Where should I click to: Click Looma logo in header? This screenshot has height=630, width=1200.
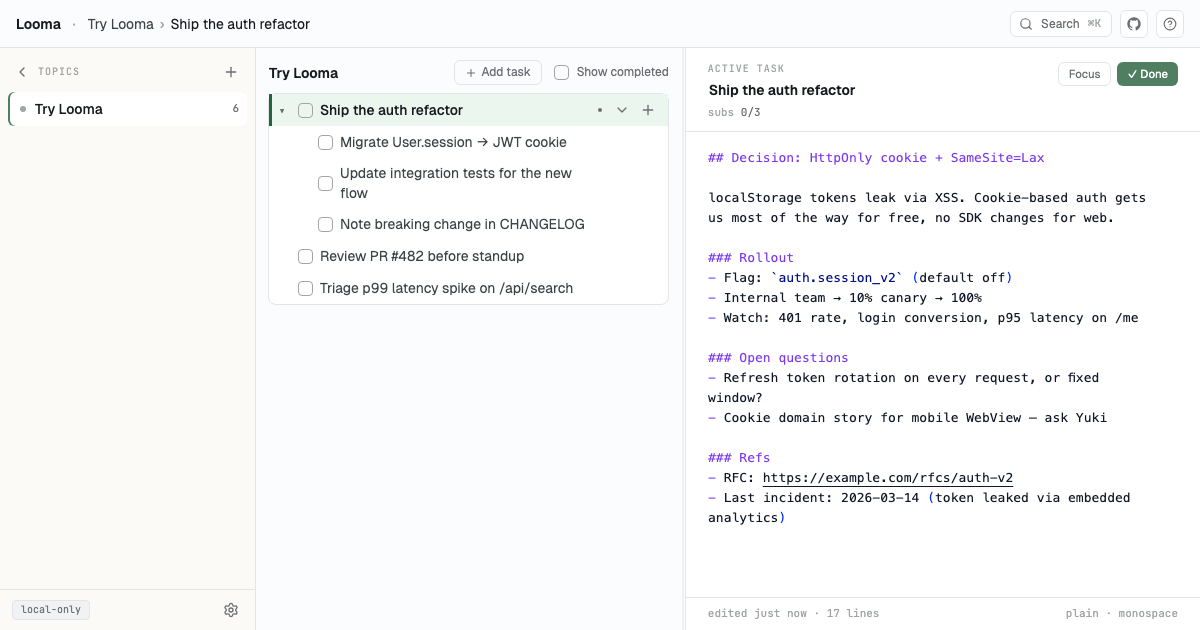pyautogui.click(x=38, y=24)
